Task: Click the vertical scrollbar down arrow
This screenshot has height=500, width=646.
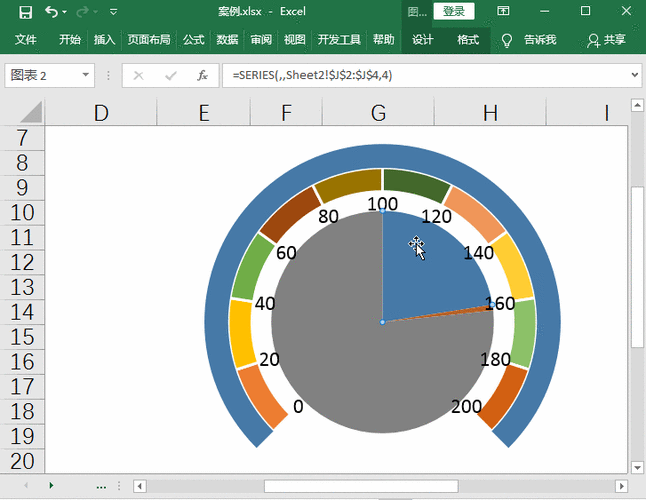Action: pyautogui.click(x=637, y=467)
